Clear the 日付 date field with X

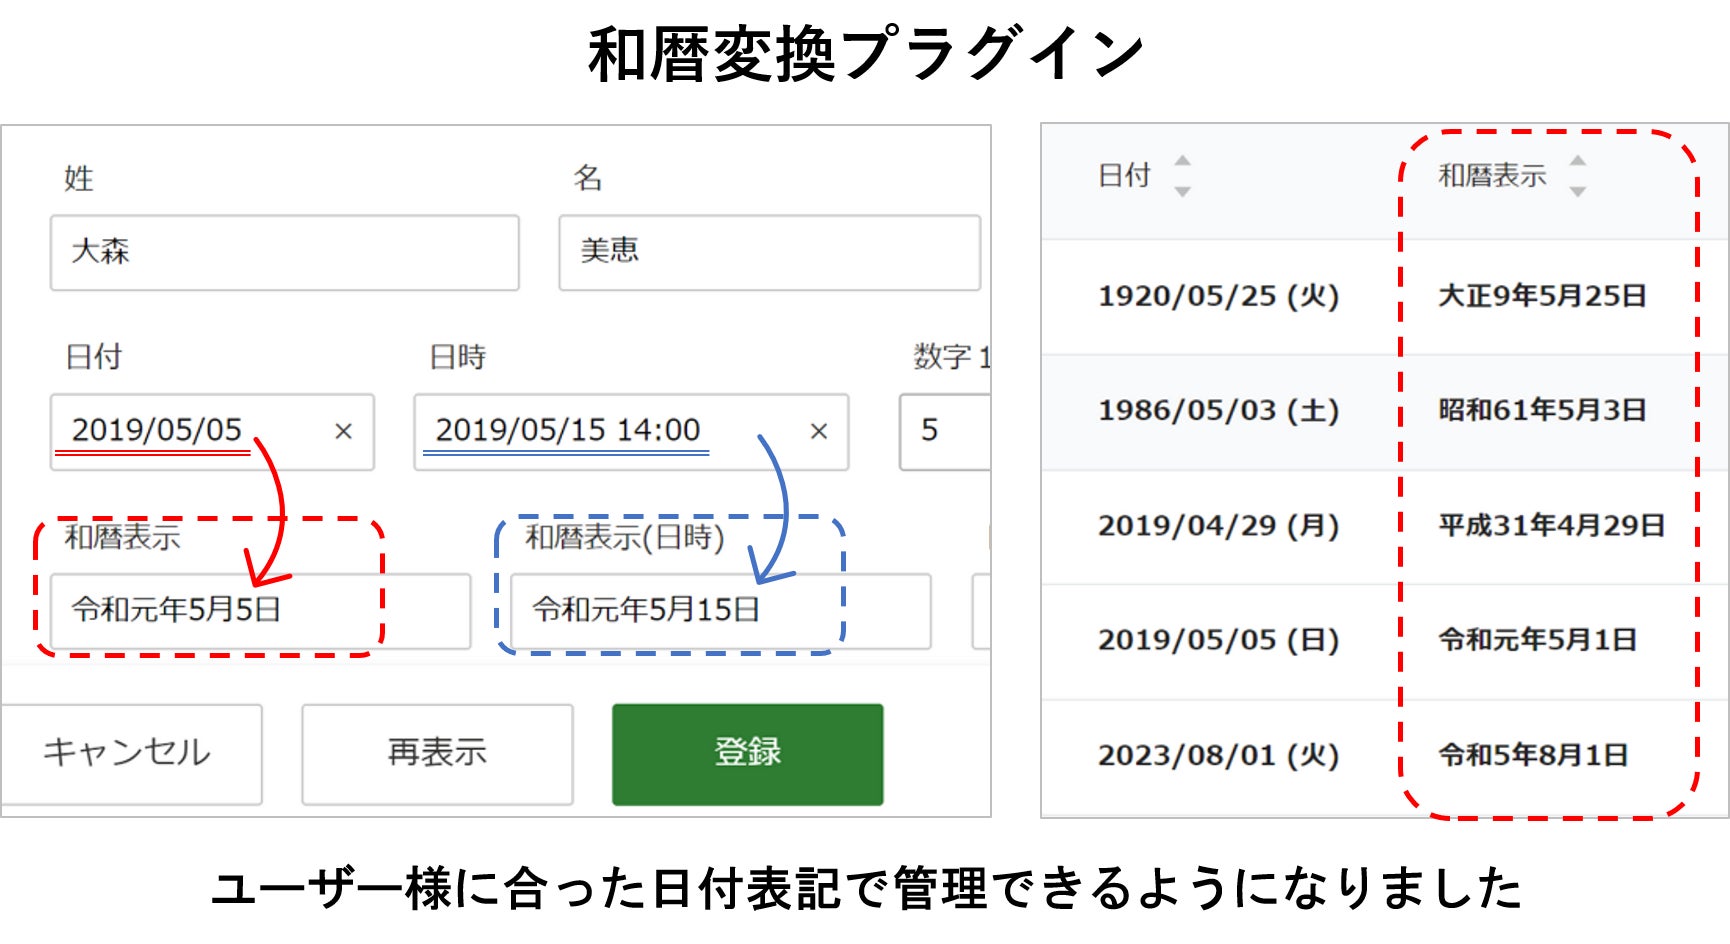click(343, 431)
